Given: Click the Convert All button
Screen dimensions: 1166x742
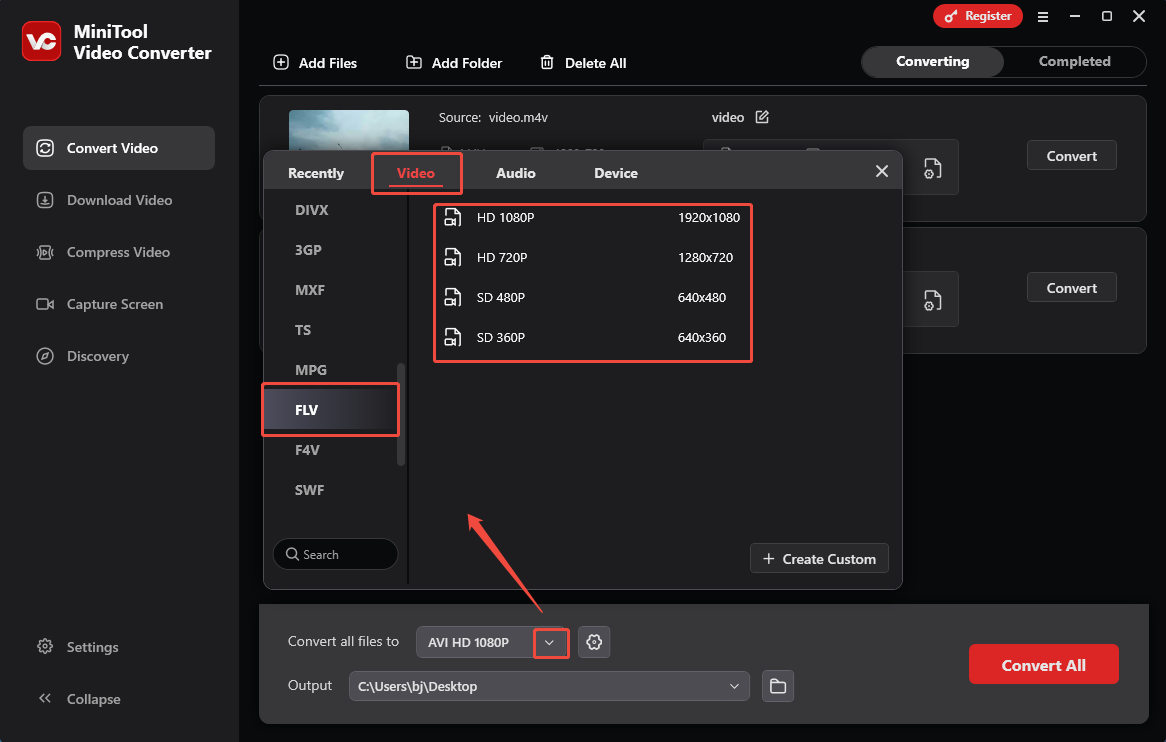Looking at the screenshot, I should tap(1043, 665).
